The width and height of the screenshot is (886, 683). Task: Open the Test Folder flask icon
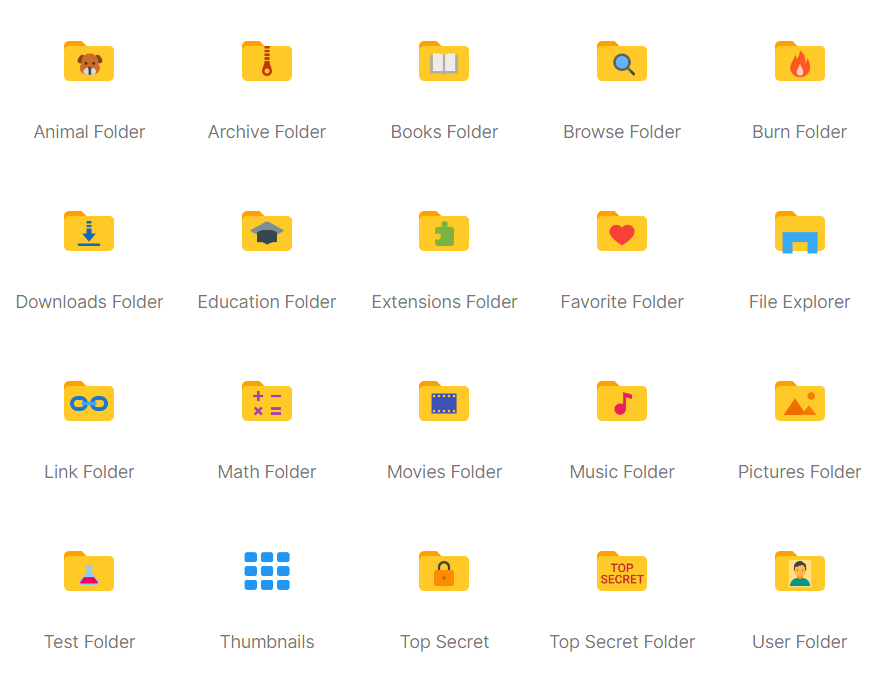pyautogui.click(x=89, y=571)
